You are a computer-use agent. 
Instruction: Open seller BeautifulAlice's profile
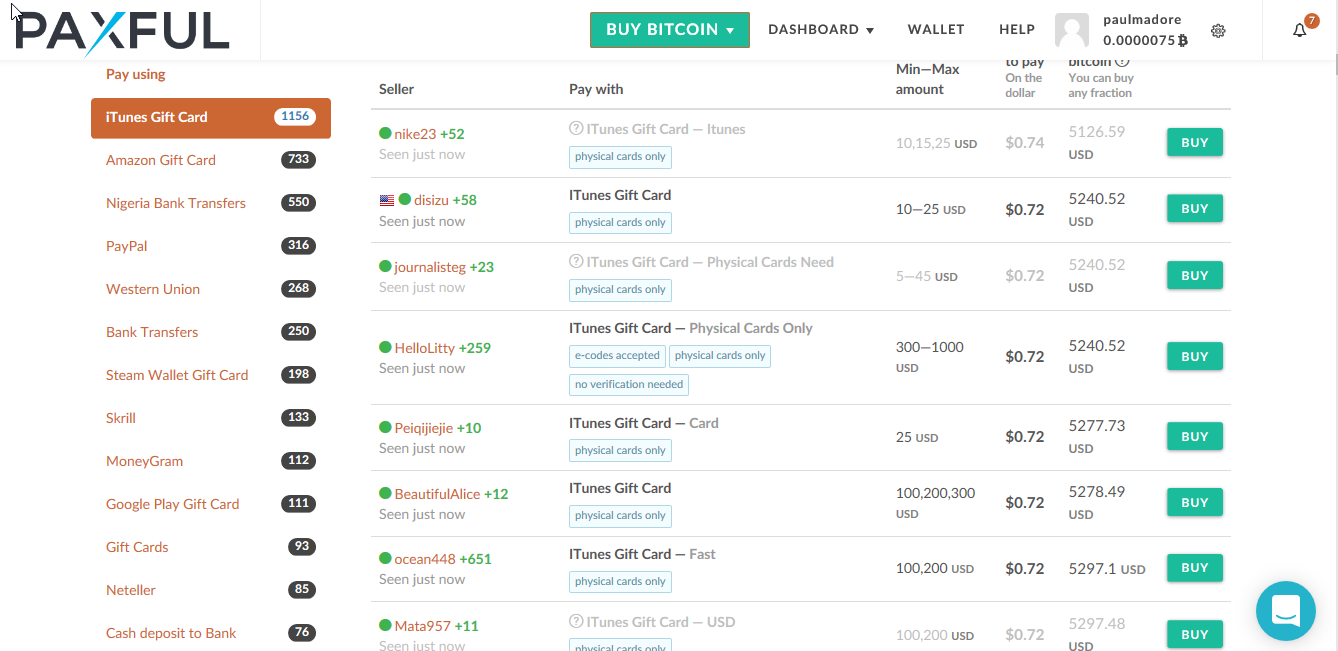[437, 494]
